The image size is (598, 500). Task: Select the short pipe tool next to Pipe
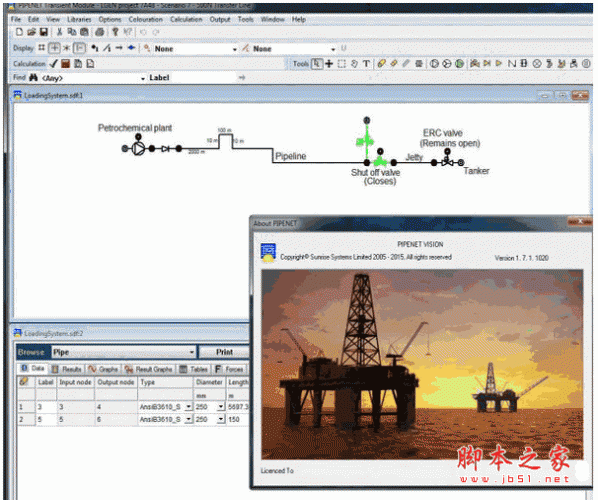394,64
